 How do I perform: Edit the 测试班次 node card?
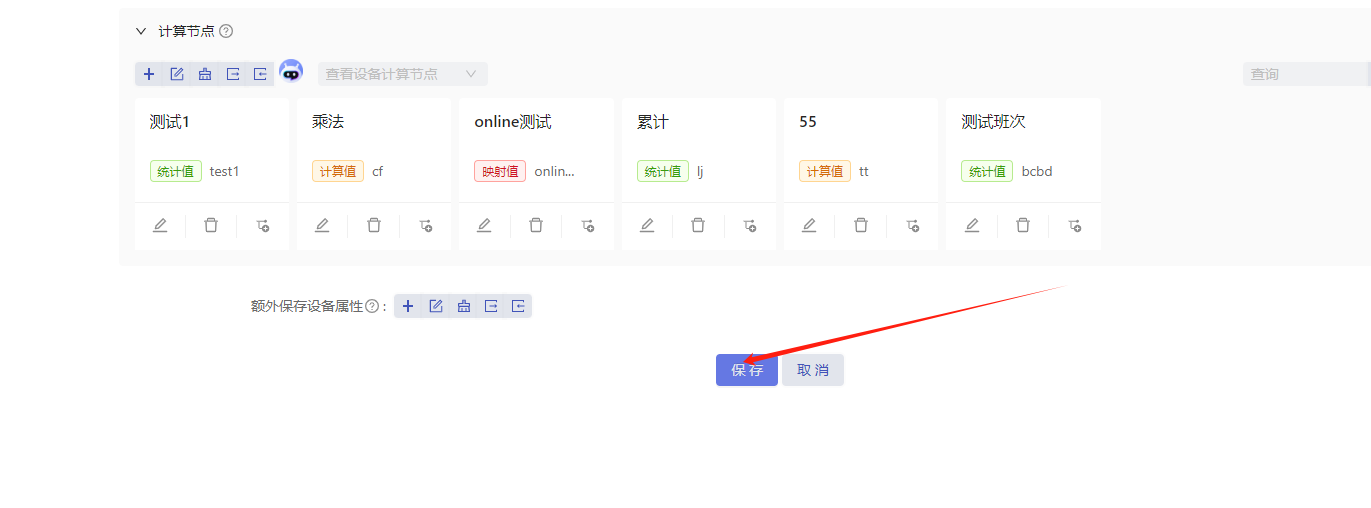click(972, 226)
